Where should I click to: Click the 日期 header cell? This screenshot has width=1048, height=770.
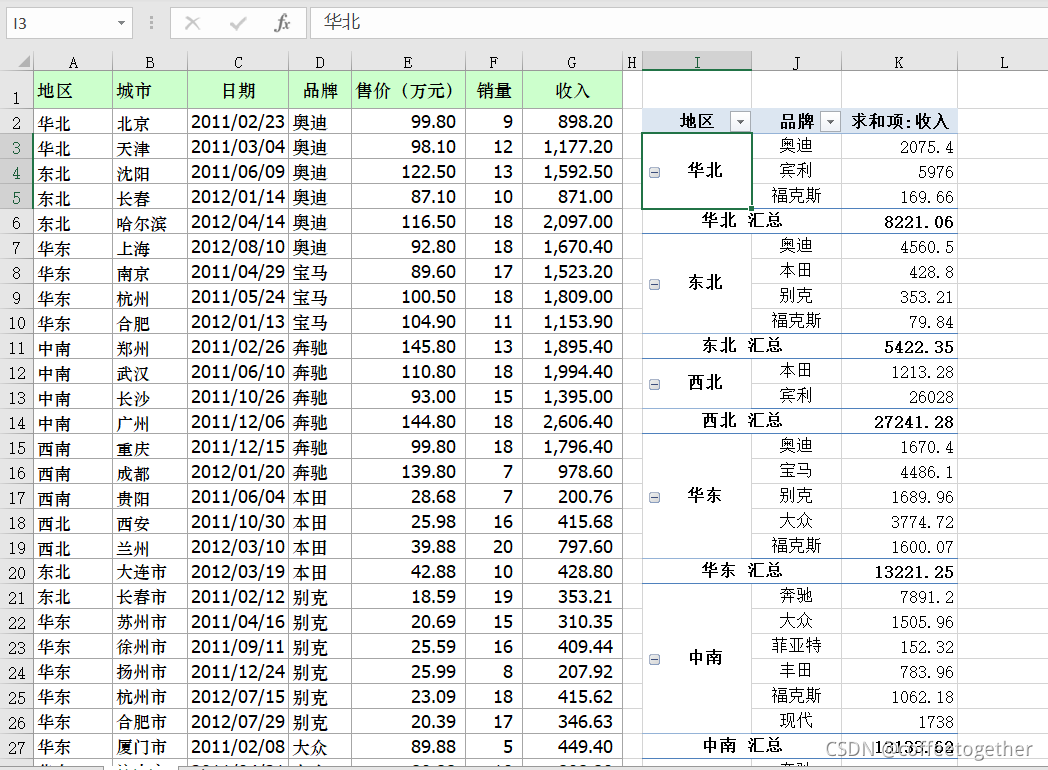pos(238,90)
